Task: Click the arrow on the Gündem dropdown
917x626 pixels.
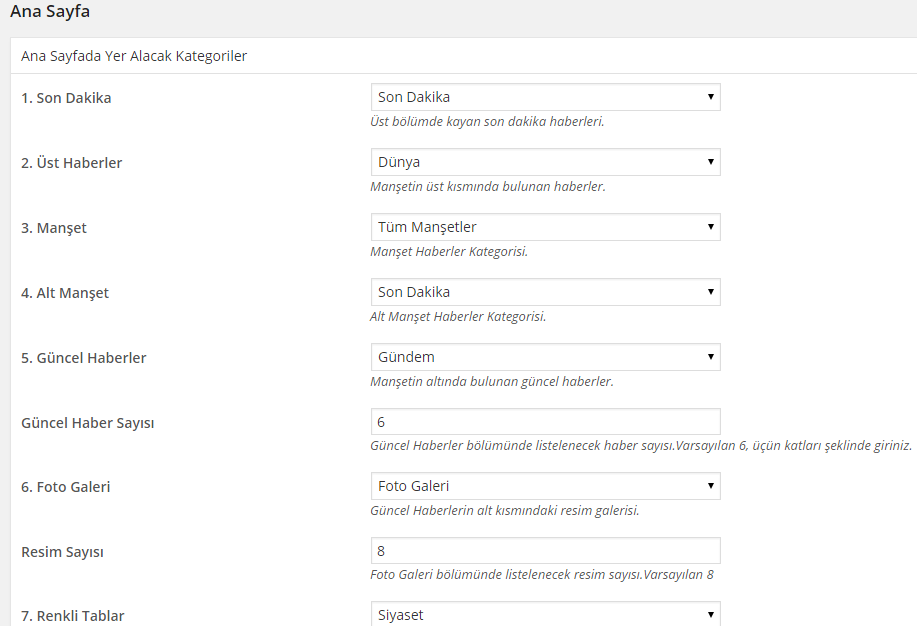Action: [711, 357]
